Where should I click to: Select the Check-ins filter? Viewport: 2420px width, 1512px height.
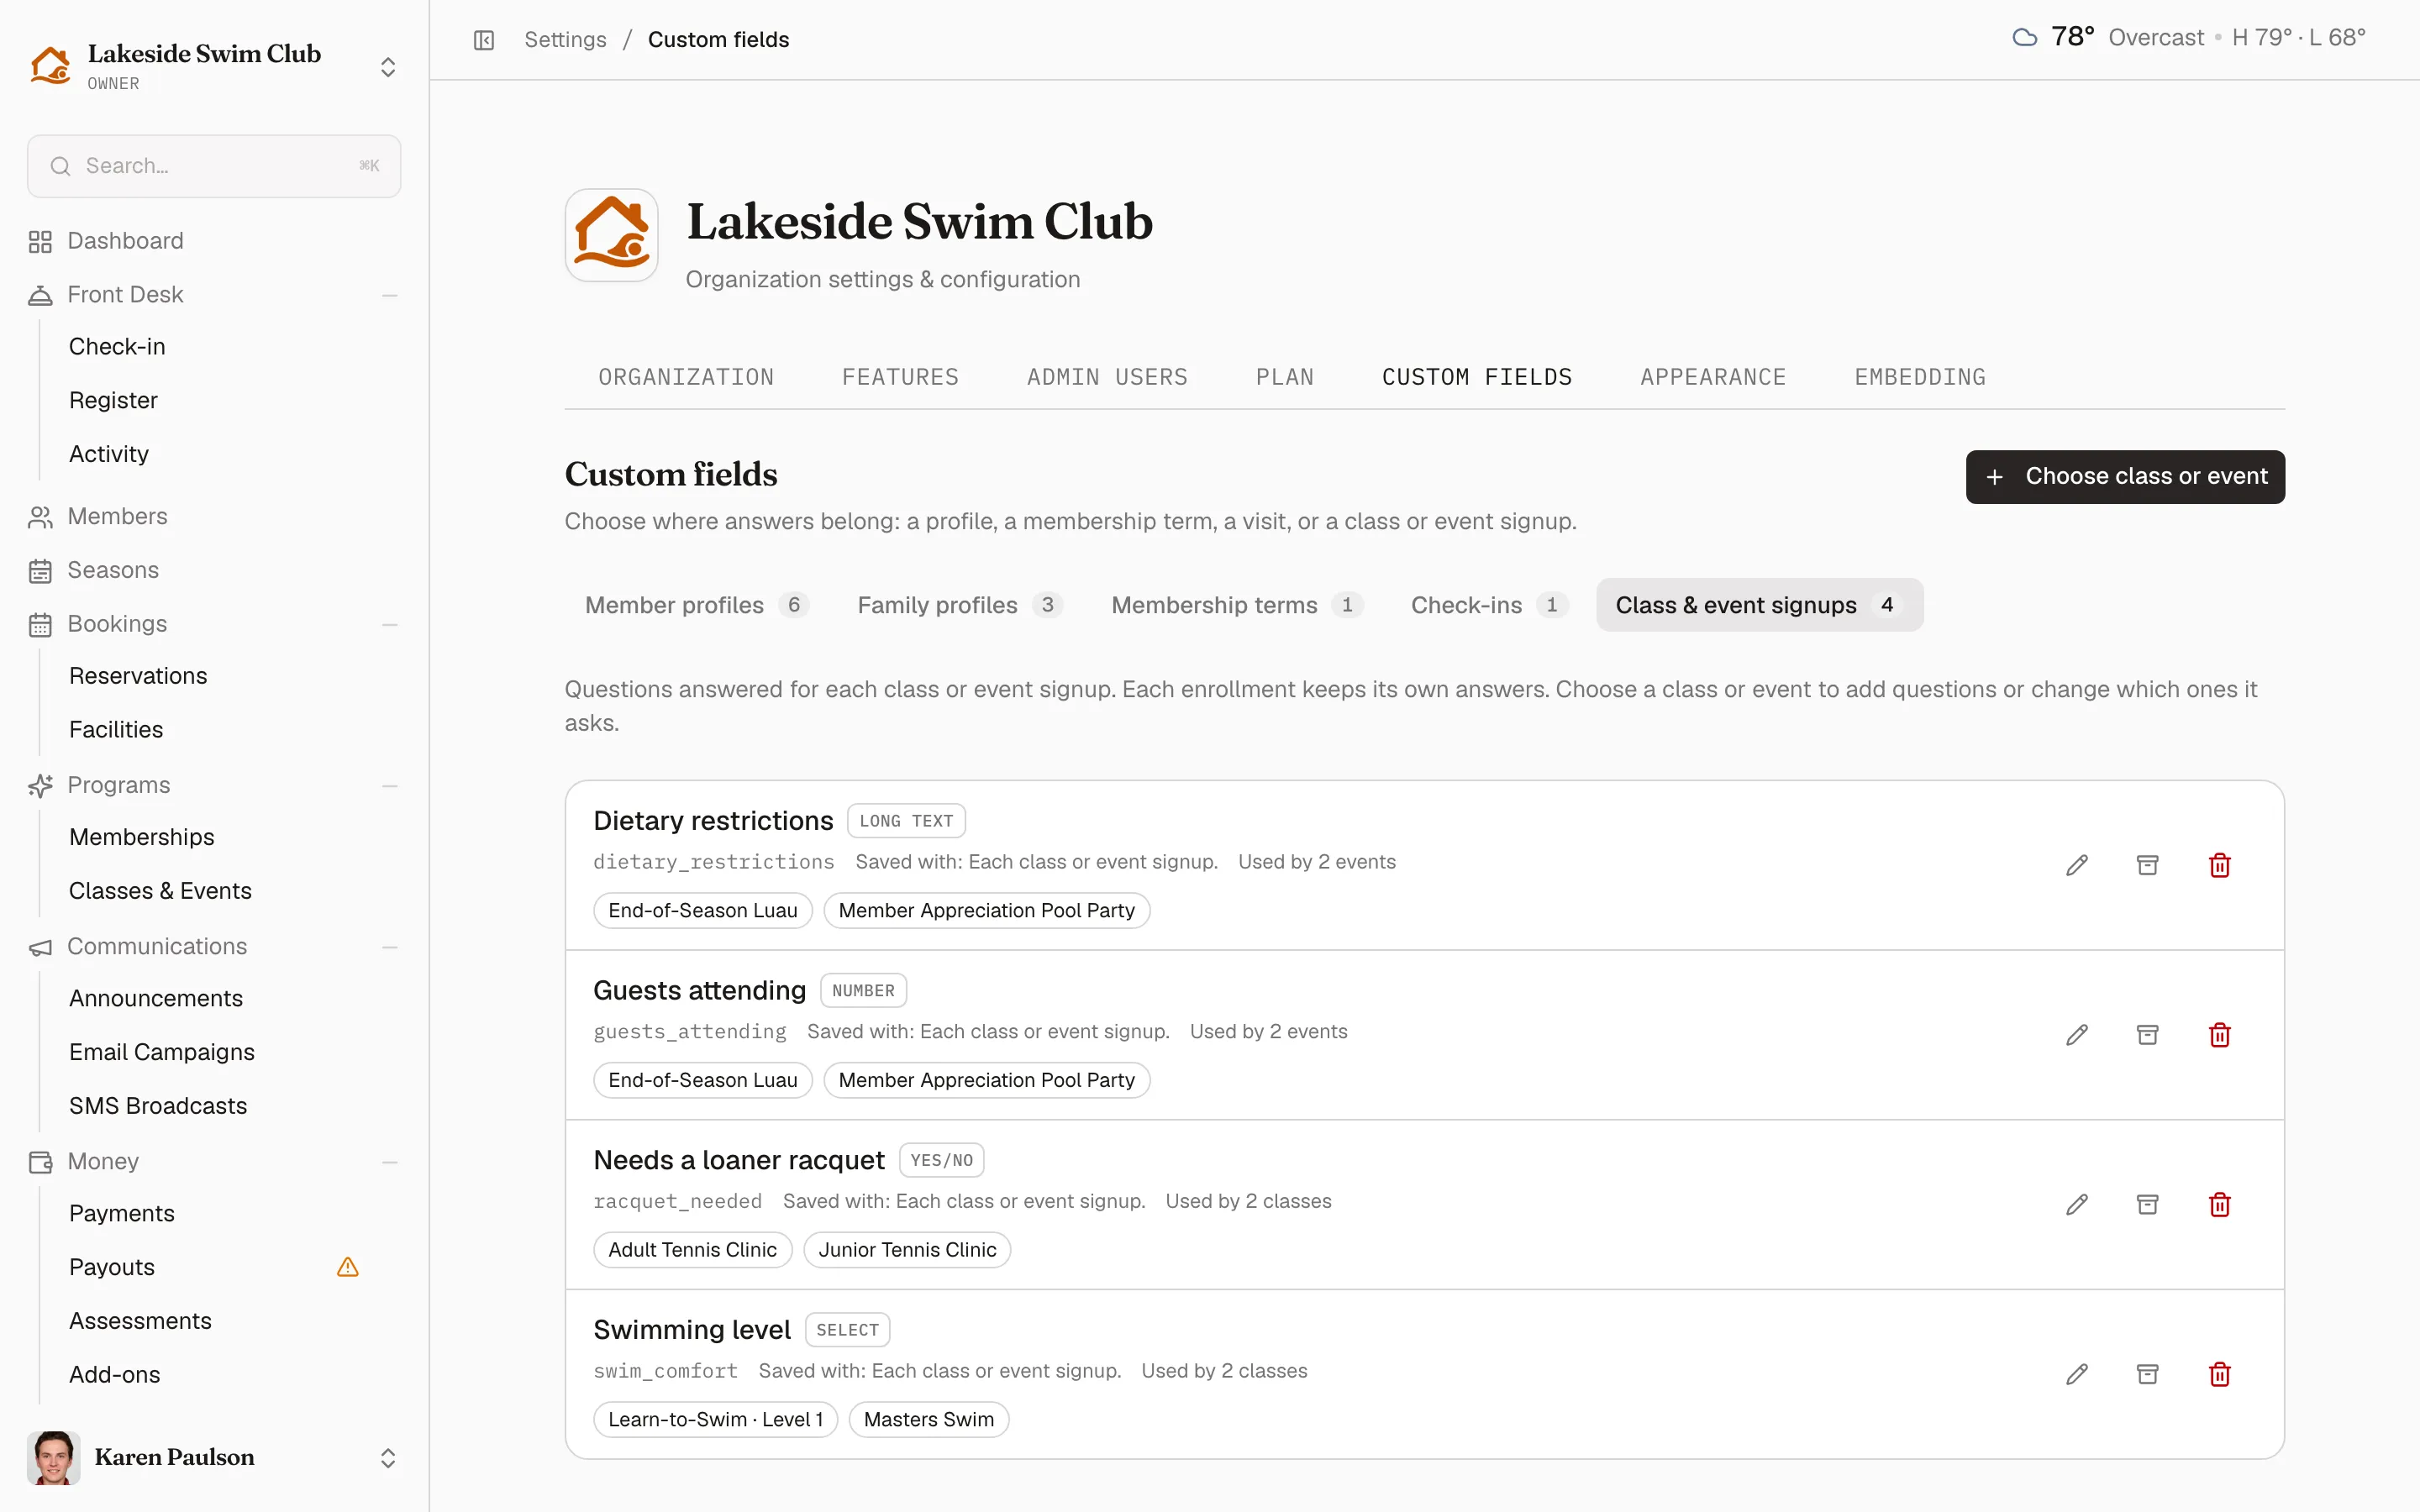tap(1488, 605)
